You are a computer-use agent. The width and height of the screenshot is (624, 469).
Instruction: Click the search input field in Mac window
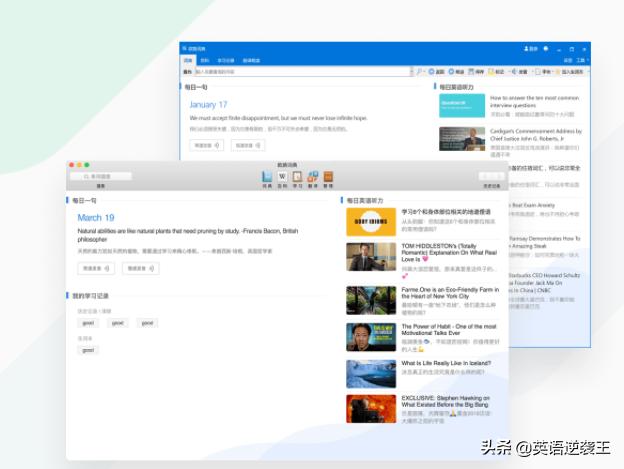(100, 176)
